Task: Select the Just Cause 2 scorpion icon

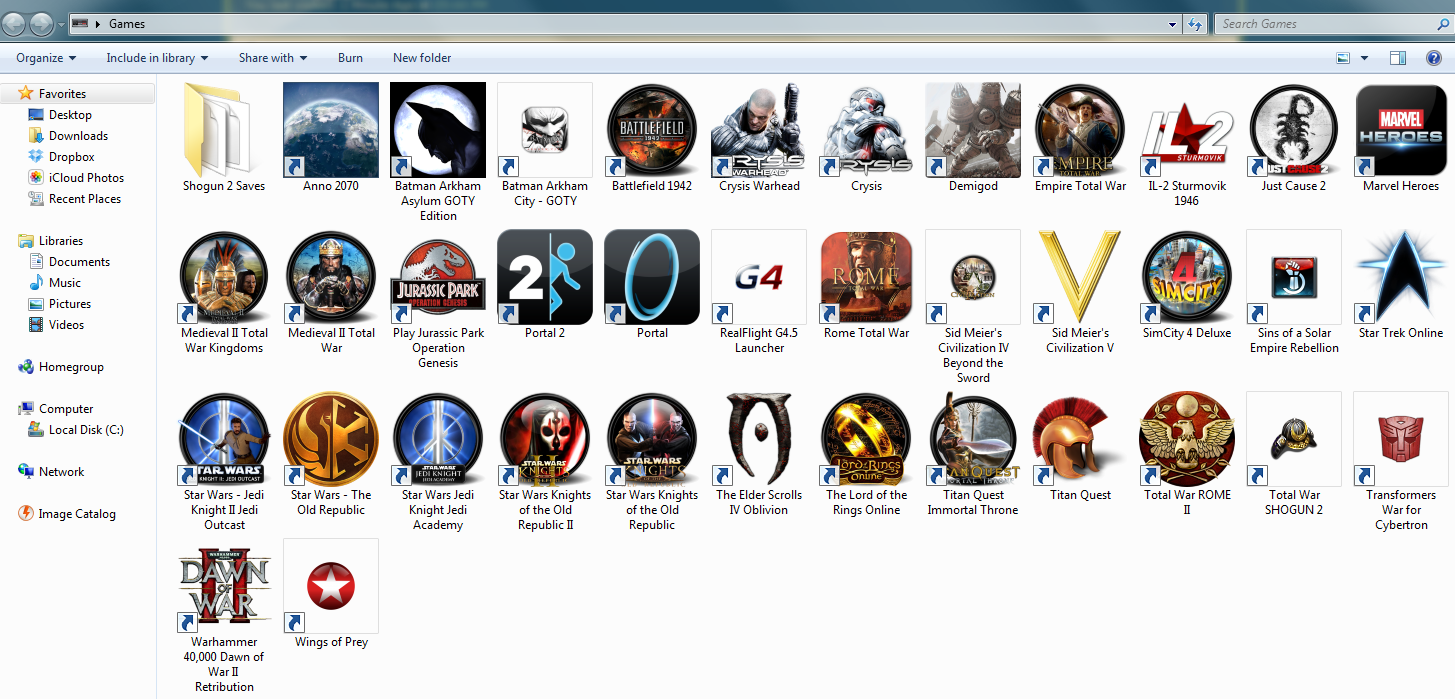Action: pyautogui.click(x=1294, y=130)
